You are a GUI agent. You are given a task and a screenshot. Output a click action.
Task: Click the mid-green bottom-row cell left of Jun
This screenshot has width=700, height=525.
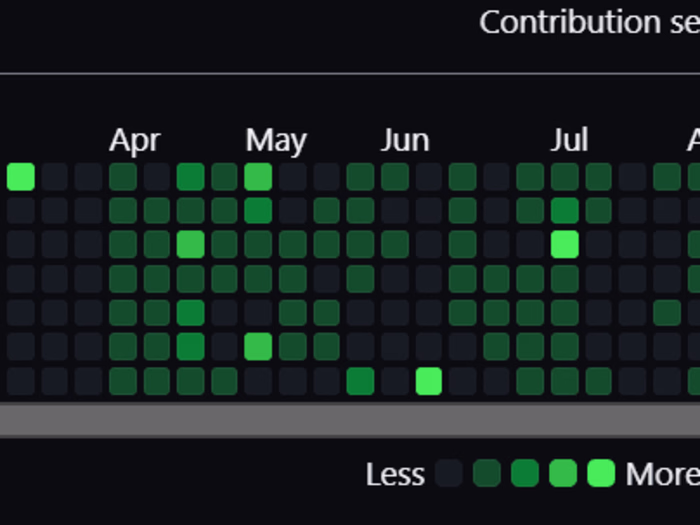click(x=360, y=381)
